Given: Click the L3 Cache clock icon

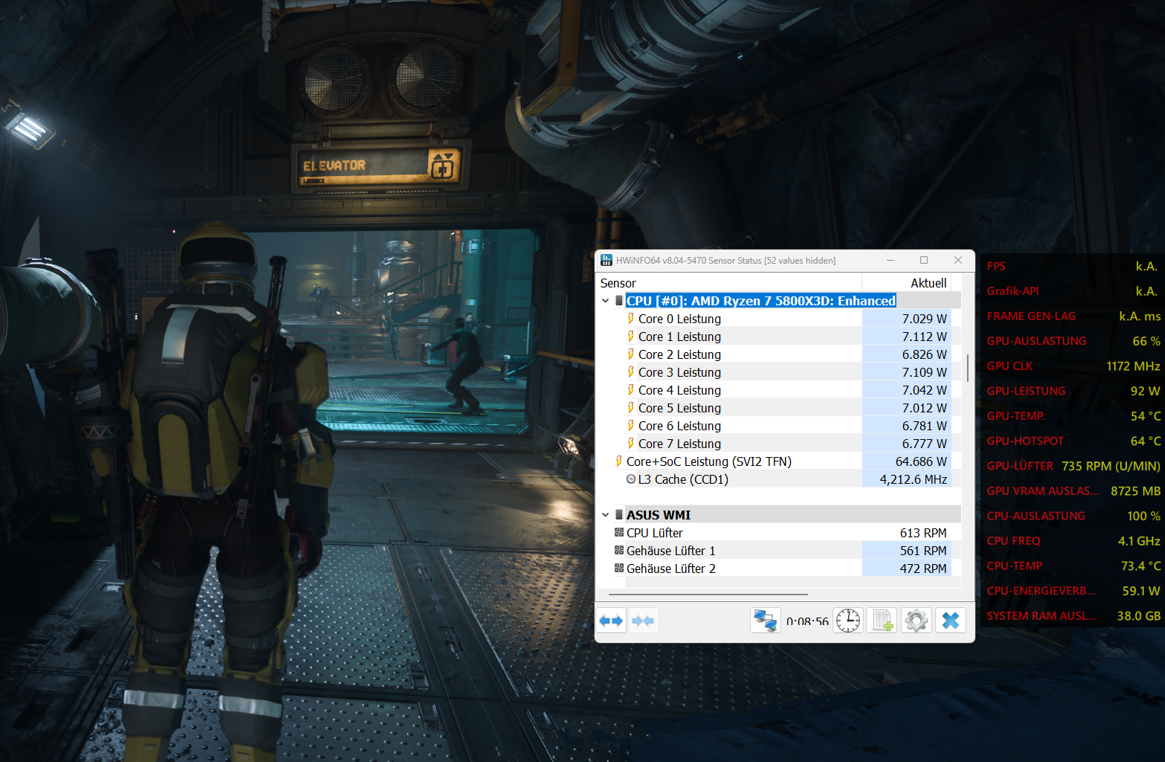Looking at the screenshot, I should 631,479.
